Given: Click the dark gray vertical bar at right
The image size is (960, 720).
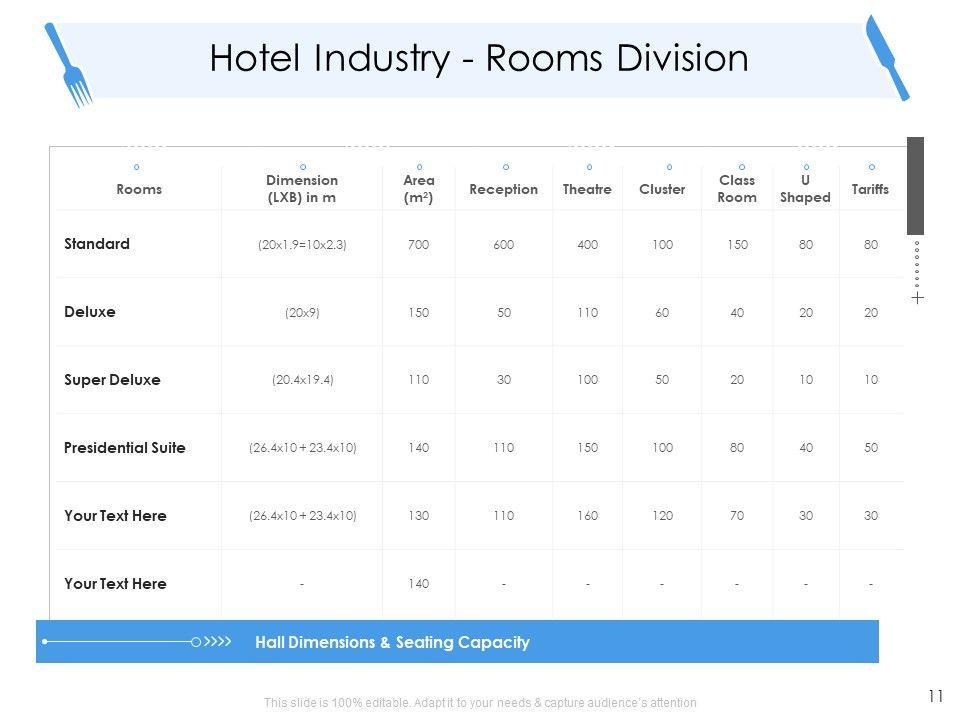Looking at the screenshot, I should pyautogui.click(x=915, y=186).
